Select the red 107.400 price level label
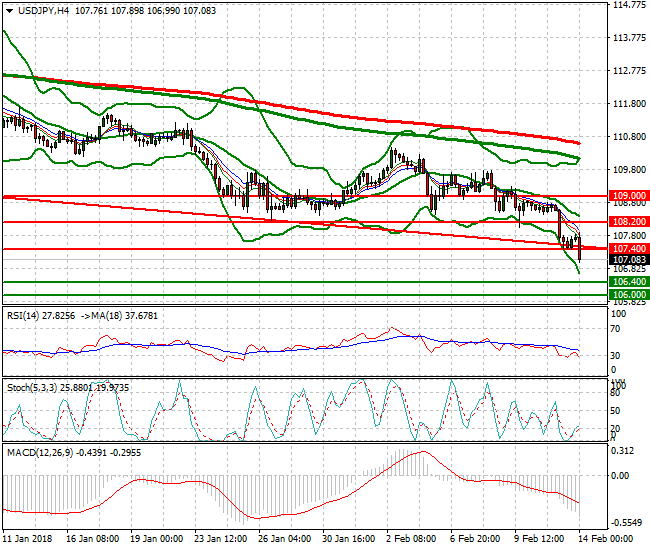This screenshot has height=550, width=650. coord(629,249)
